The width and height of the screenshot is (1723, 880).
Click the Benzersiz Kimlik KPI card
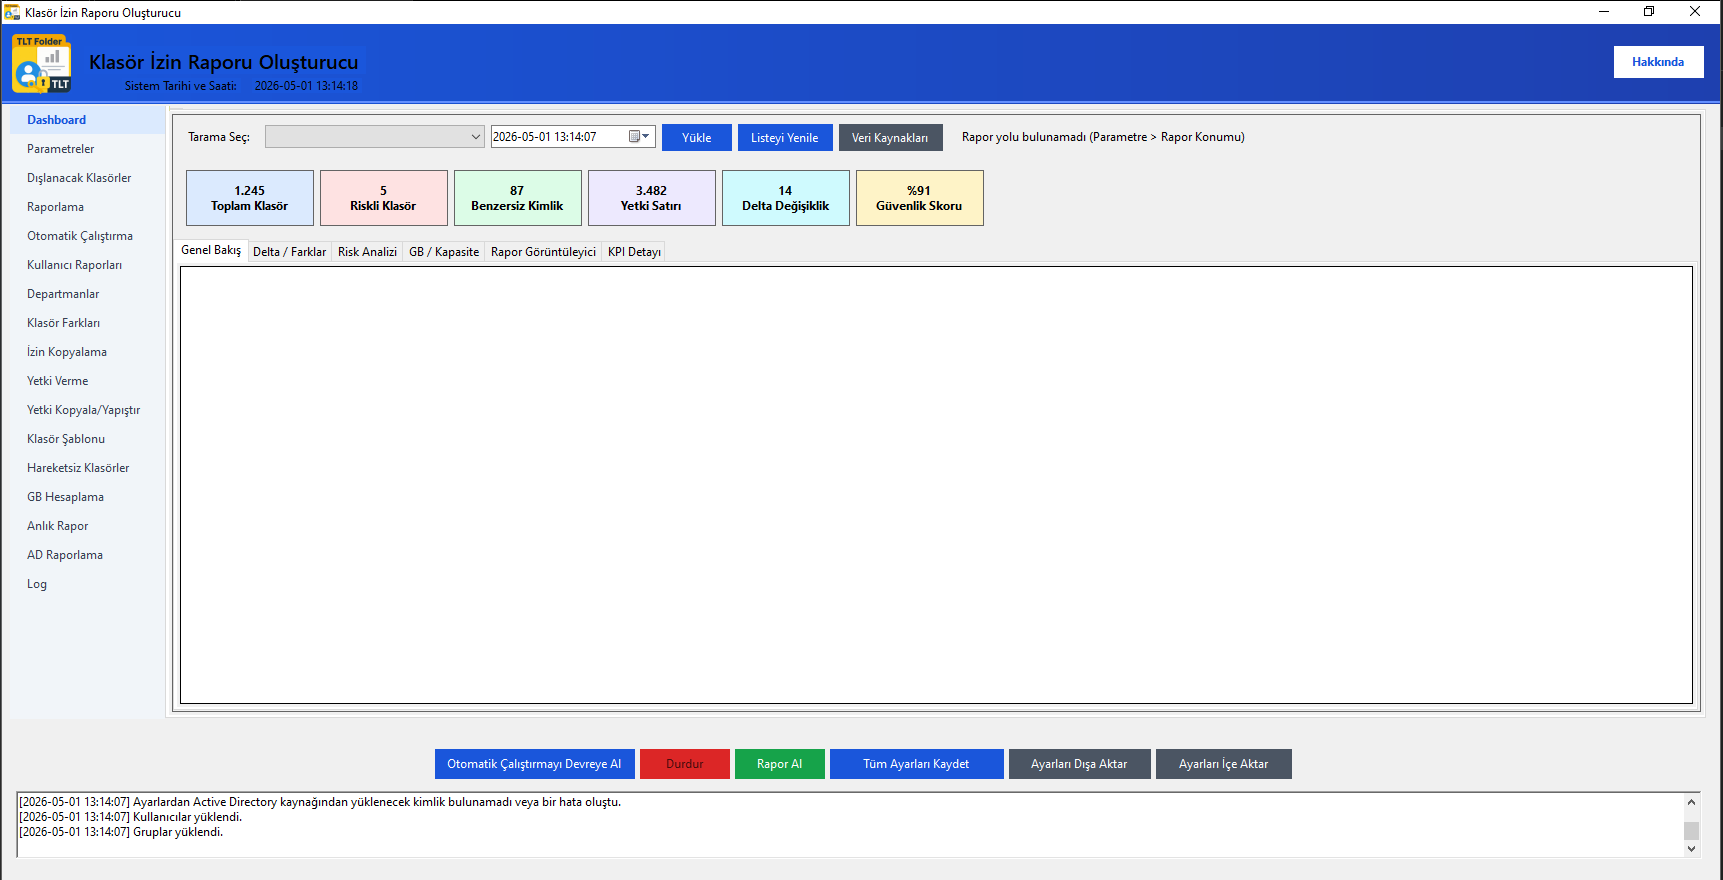518,198
